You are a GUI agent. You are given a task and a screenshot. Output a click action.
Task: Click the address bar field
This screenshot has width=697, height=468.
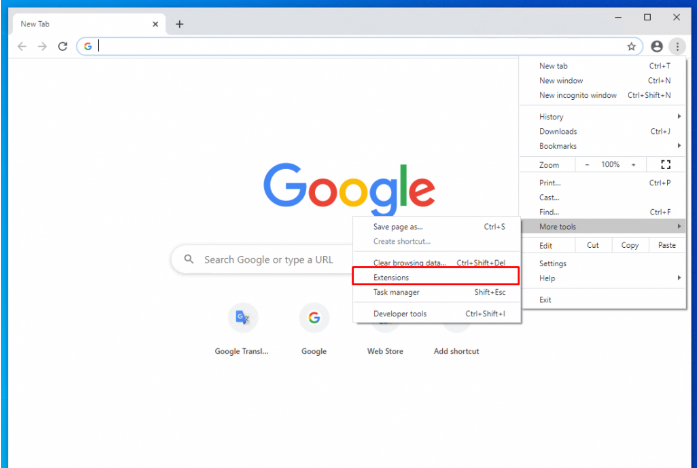pos(359,46)
